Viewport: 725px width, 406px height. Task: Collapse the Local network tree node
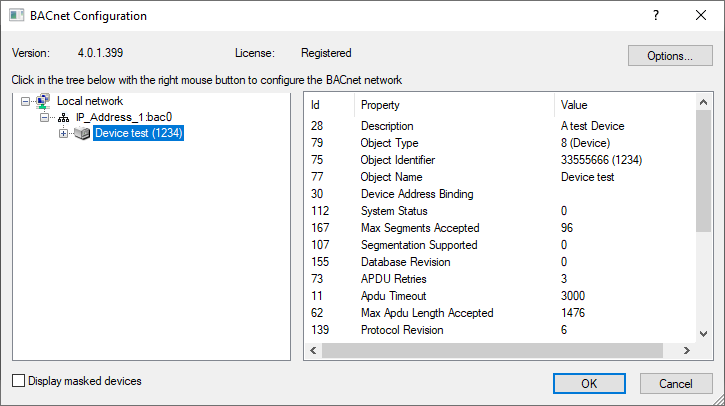pyautogui.click(x=26, y=101)
